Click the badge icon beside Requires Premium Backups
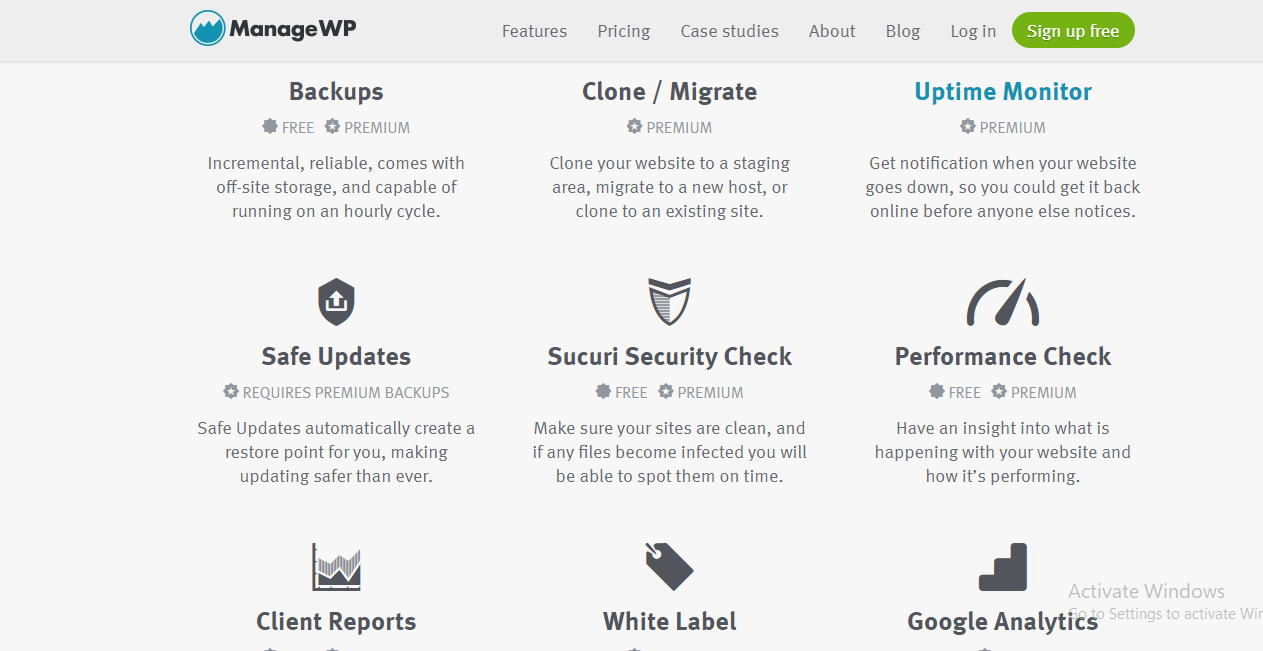The width and height of the screenshot is (1263, 651). click(231, 392)
